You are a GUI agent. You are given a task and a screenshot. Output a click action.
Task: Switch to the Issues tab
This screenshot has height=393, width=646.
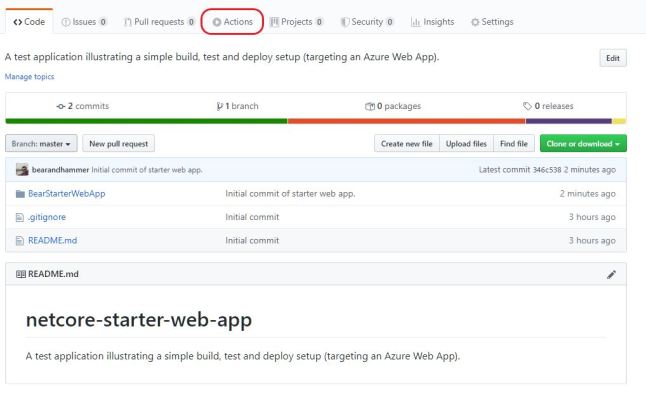84,22
